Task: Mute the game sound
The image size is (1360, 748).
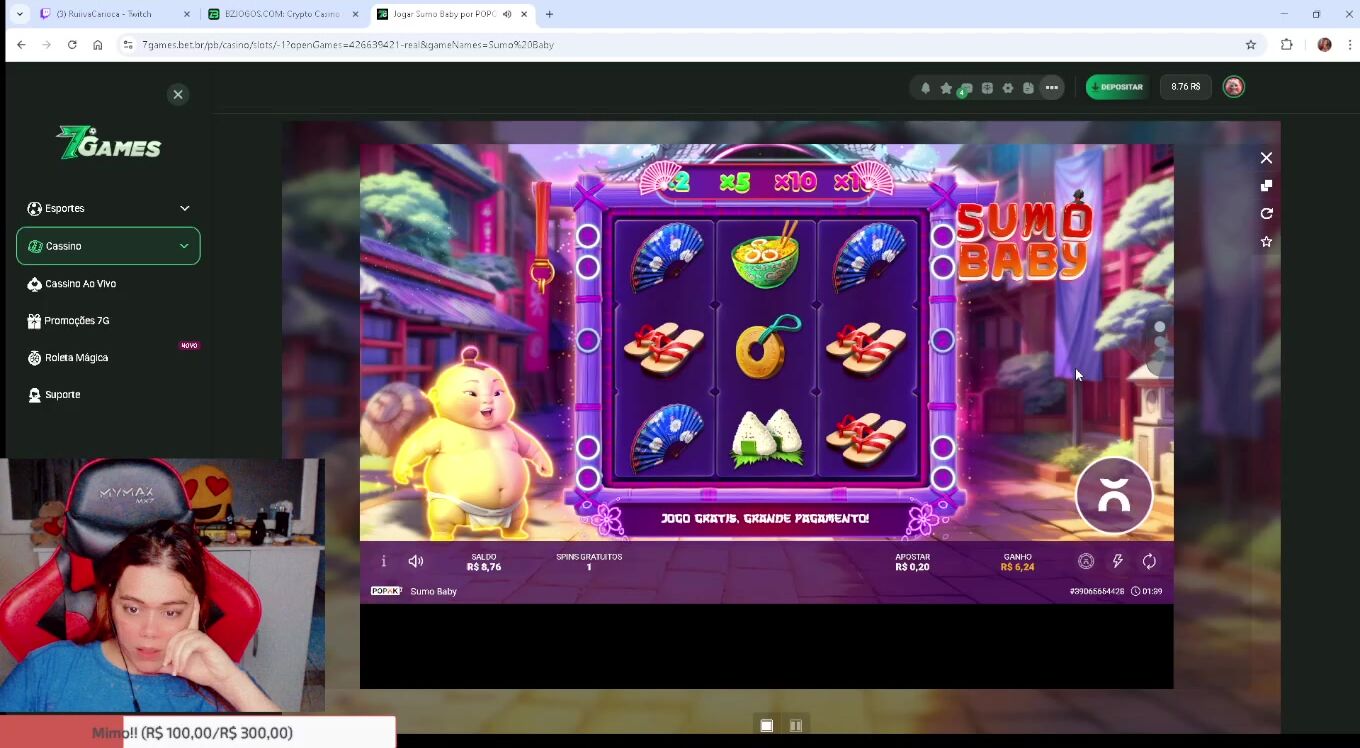Action: point(416,561)
